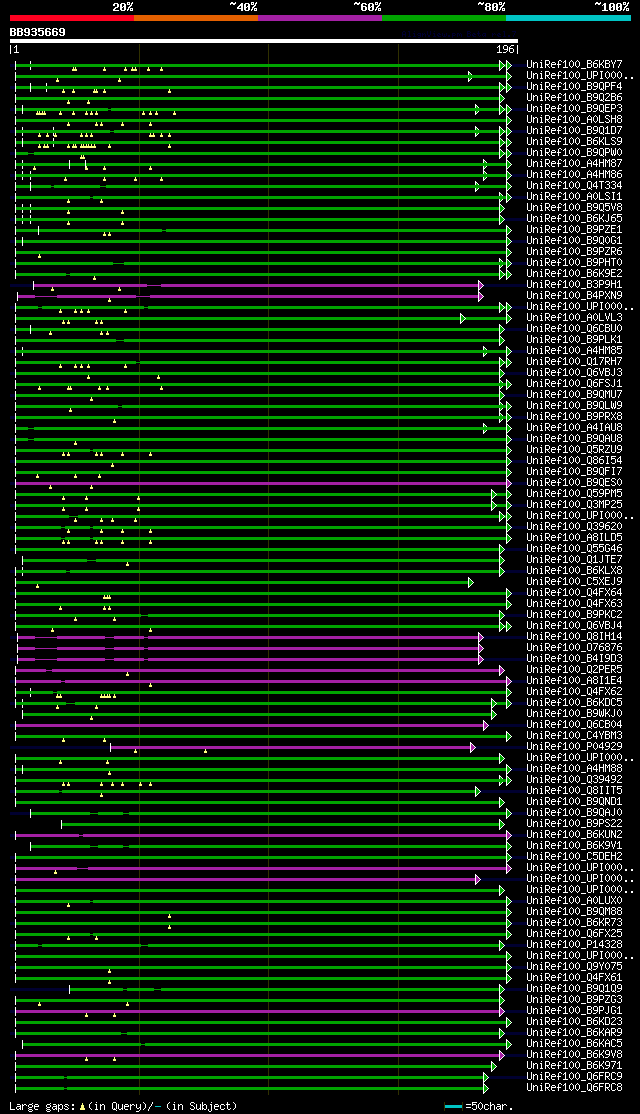Select the UniRef100_Q39492 label
The image size is (640, 1114).
click(x=575, y=780)
